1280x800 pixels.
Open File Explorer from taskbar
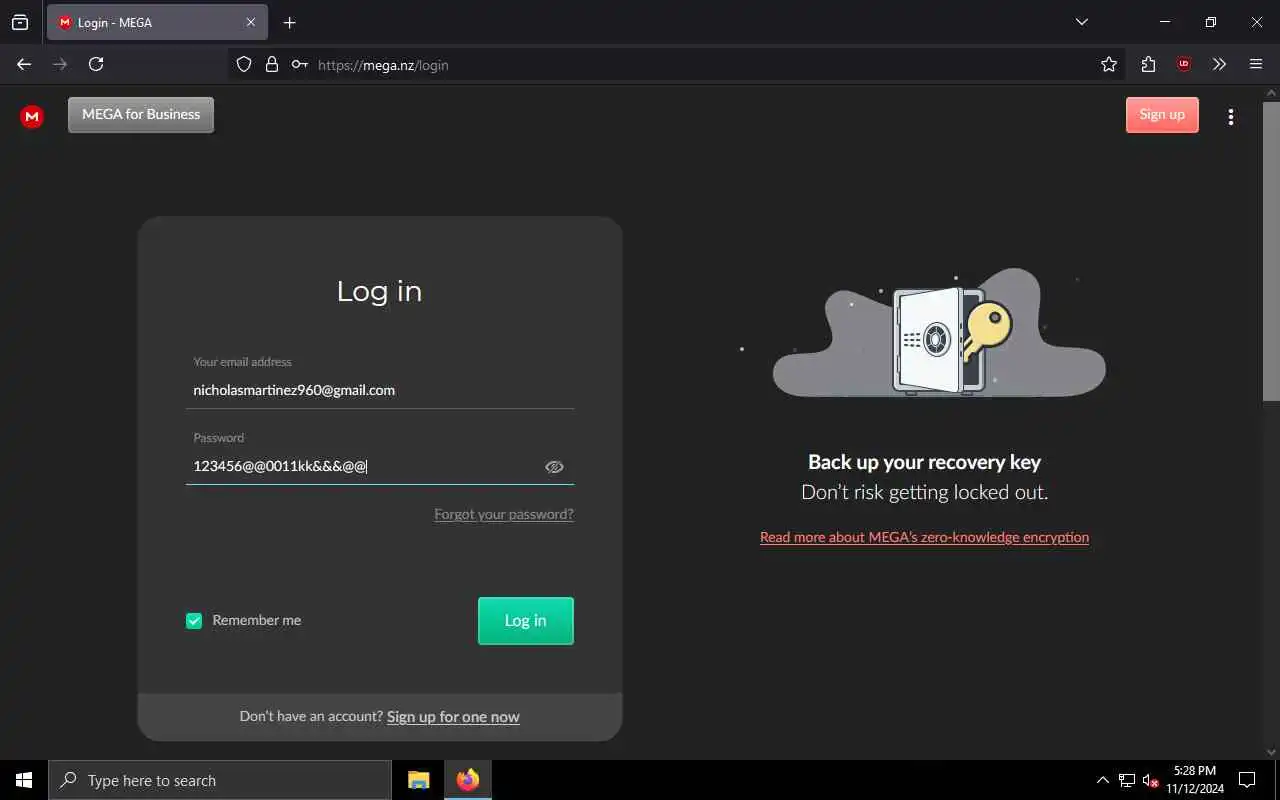419,780
